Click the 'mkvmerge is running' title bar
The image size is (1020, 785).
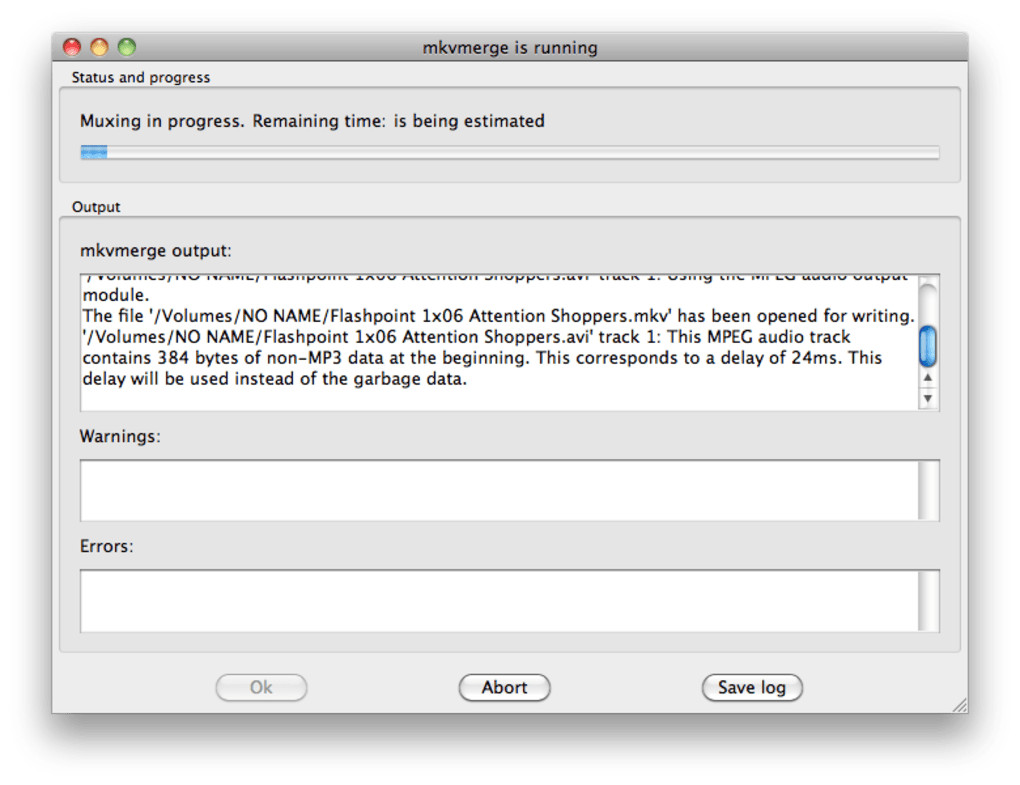(x=509, y=47)
